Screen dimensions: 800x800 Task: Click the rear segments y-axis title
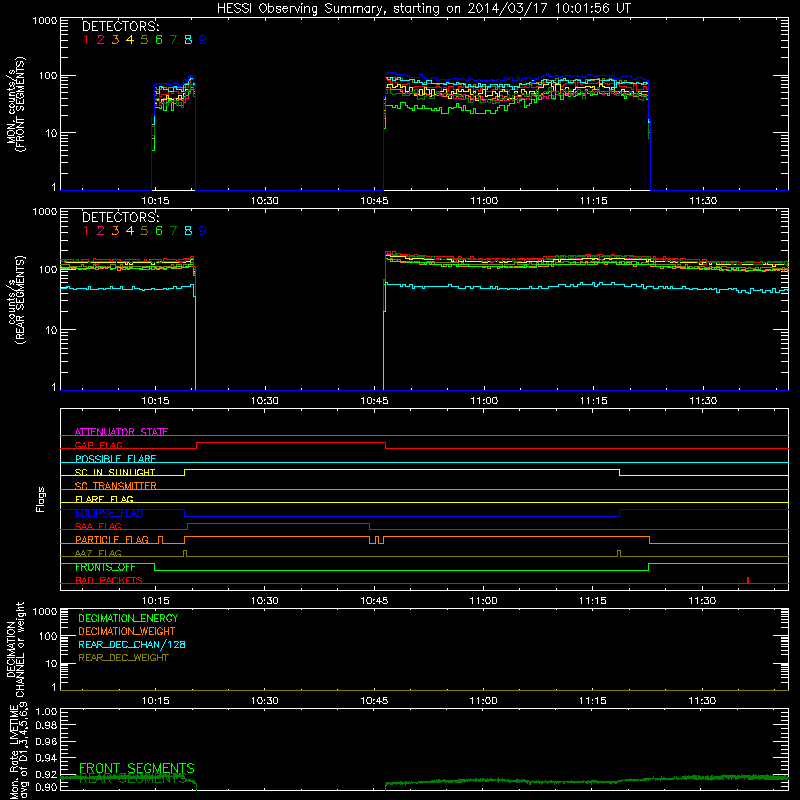pos(15,300)
